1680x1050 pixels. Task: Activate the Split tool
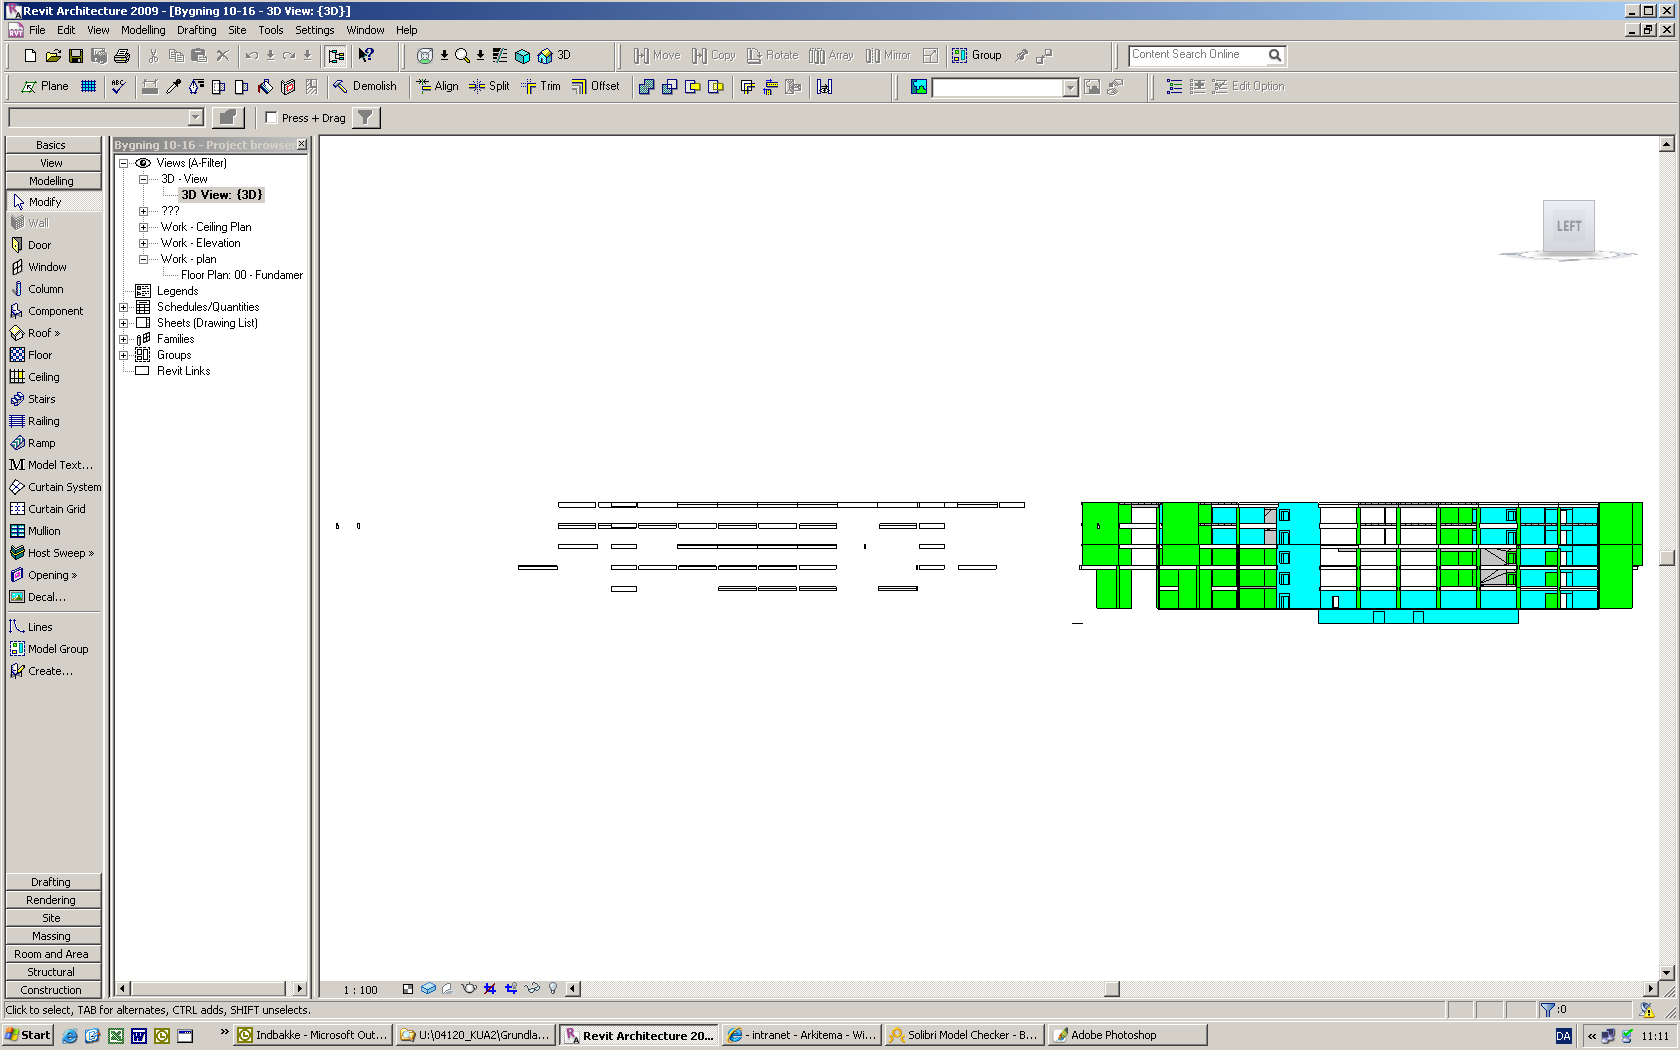tap(488, 86)
